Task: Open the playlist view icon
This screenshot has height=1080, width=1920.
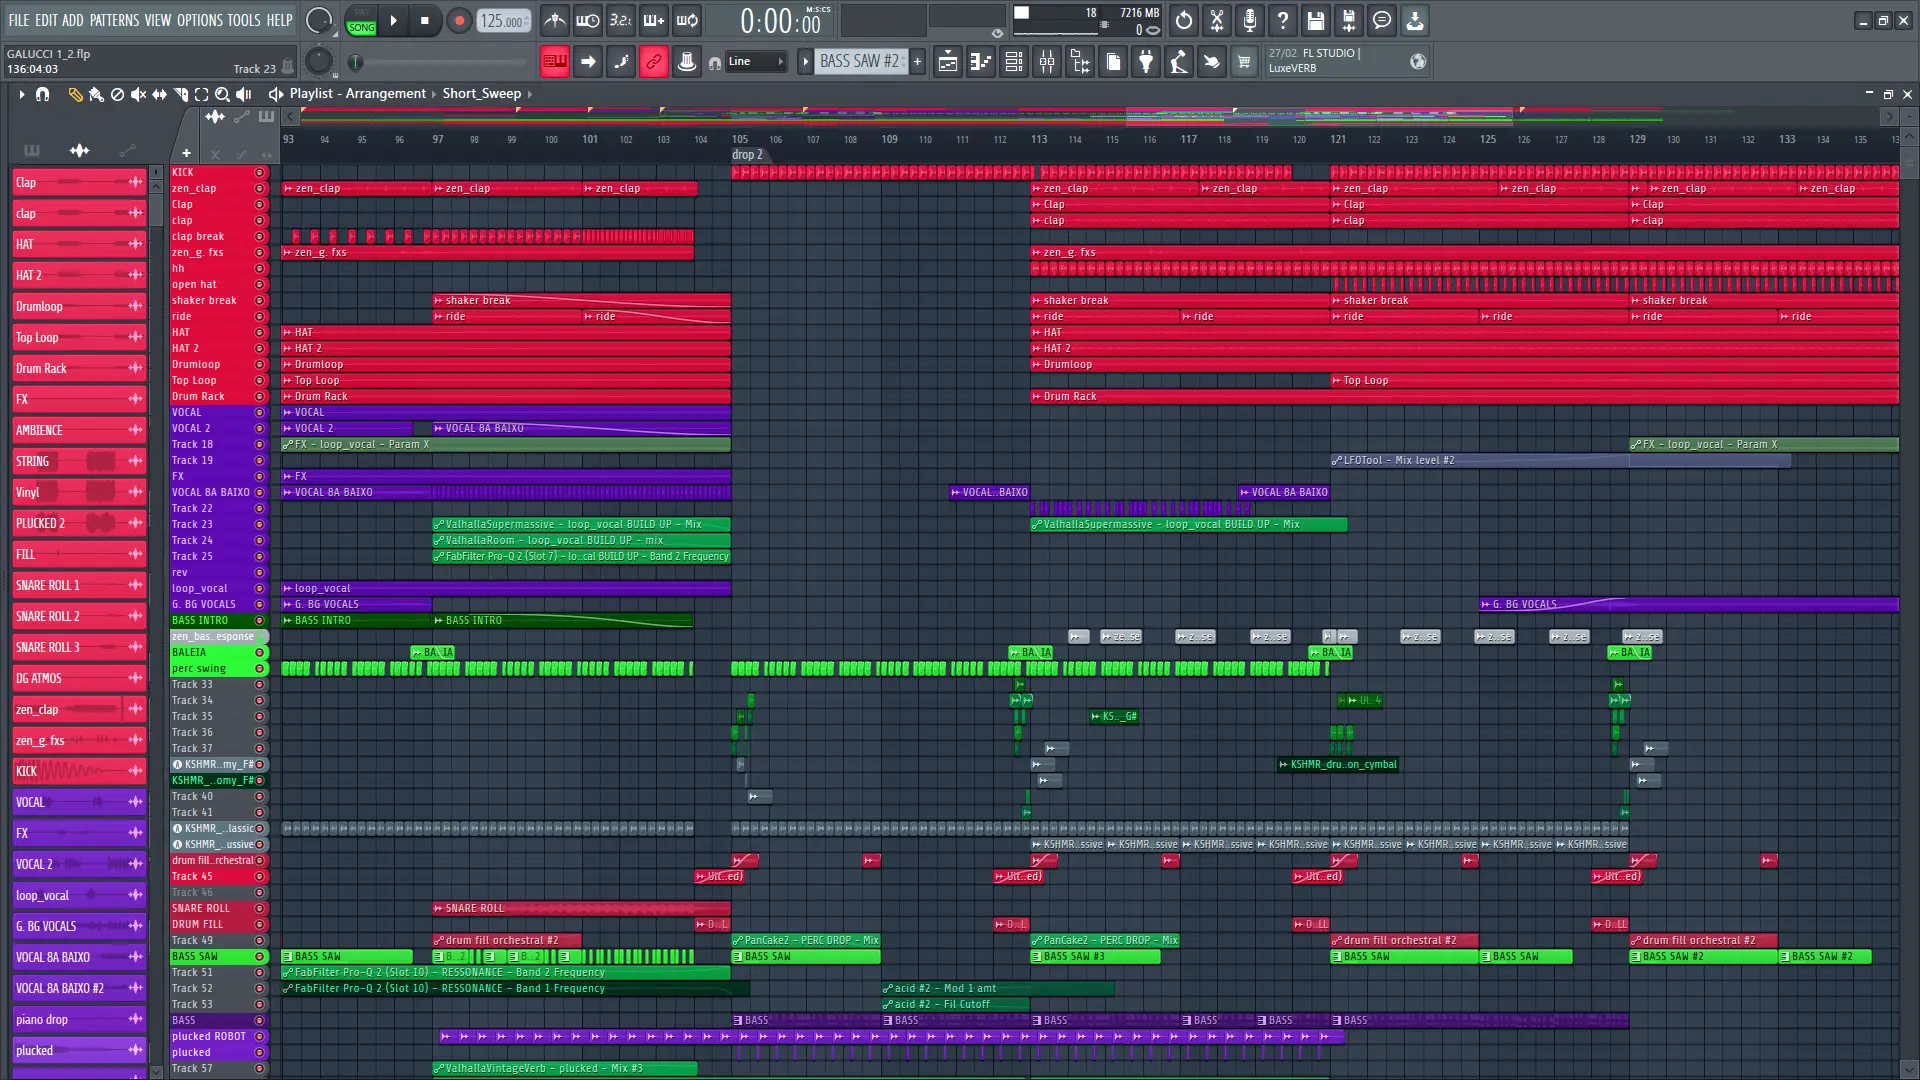Action: [x=948, y=62]
